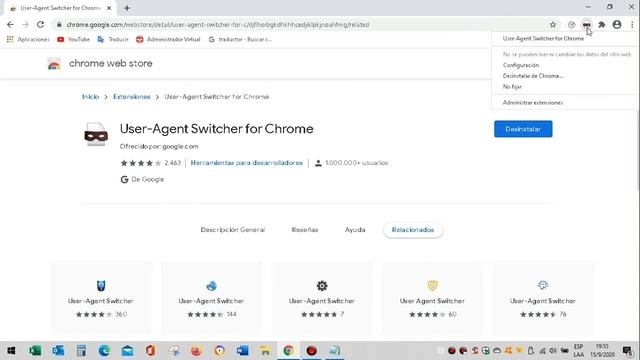Viewport: 640px width, 360px height.
Task: Go back with the browser back arrow
Action: [x=10, y=24]
